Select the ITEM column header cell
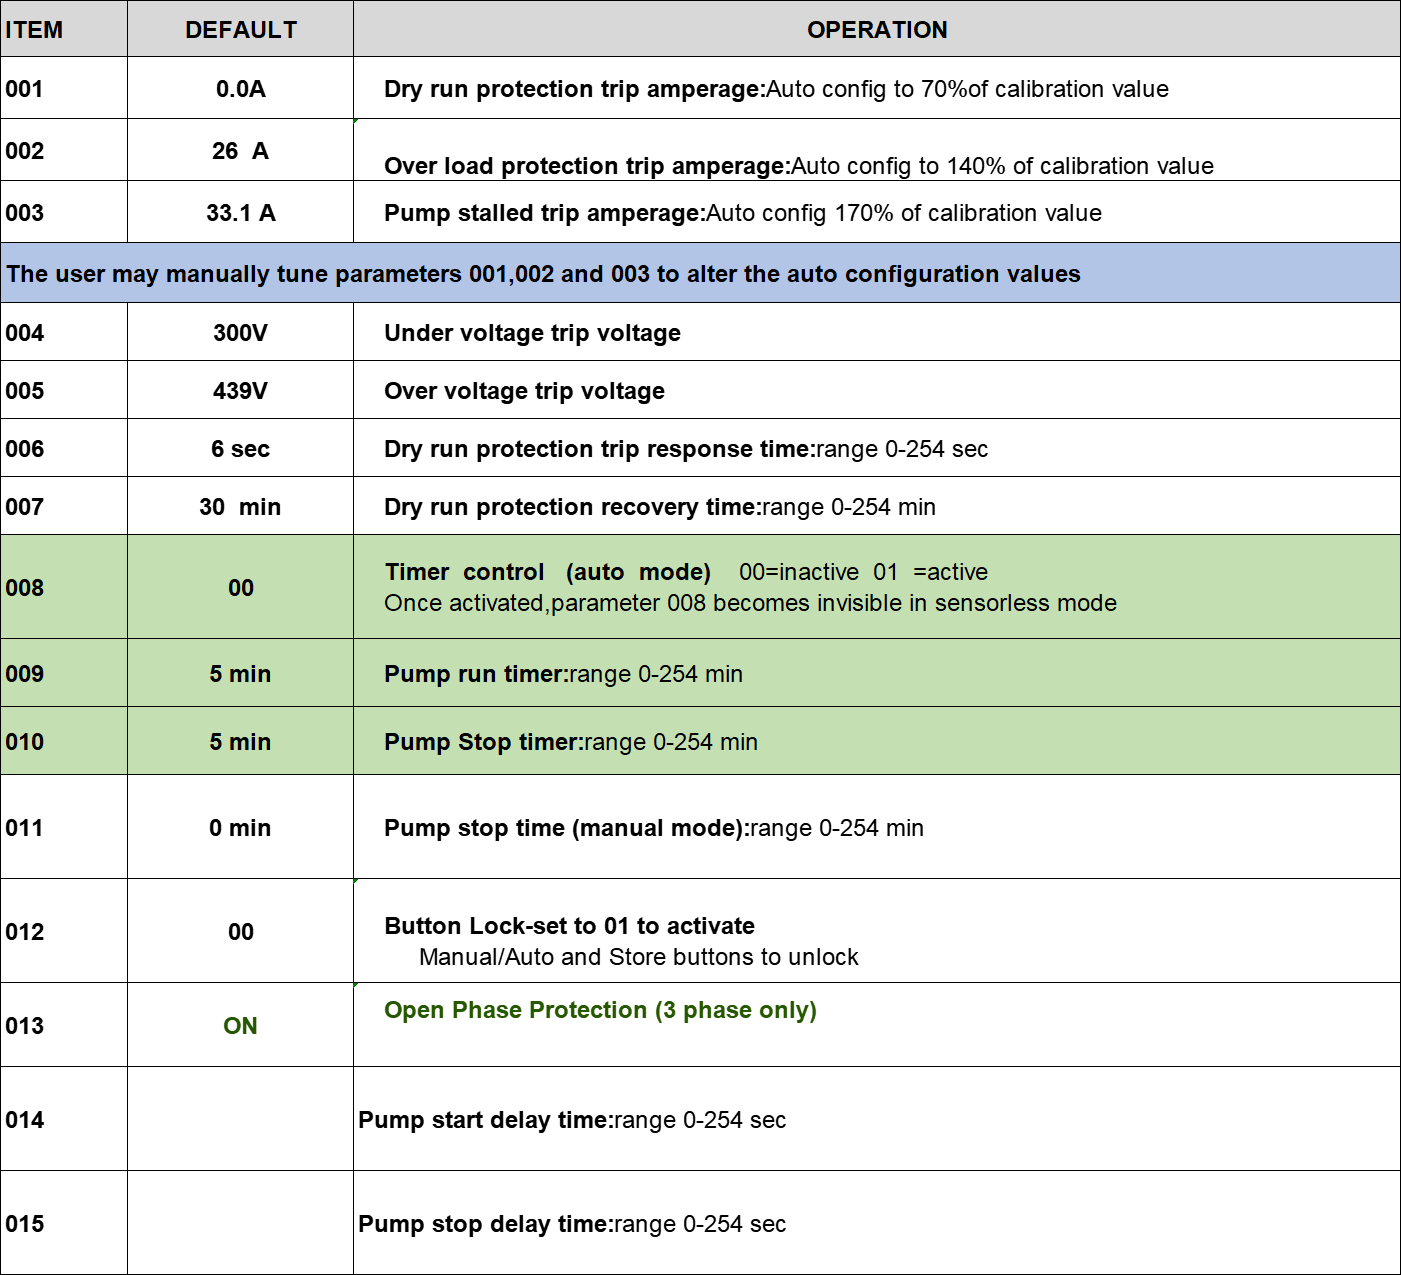The height and width of the screenshot is (1275, 1401). tap(64, 29)
